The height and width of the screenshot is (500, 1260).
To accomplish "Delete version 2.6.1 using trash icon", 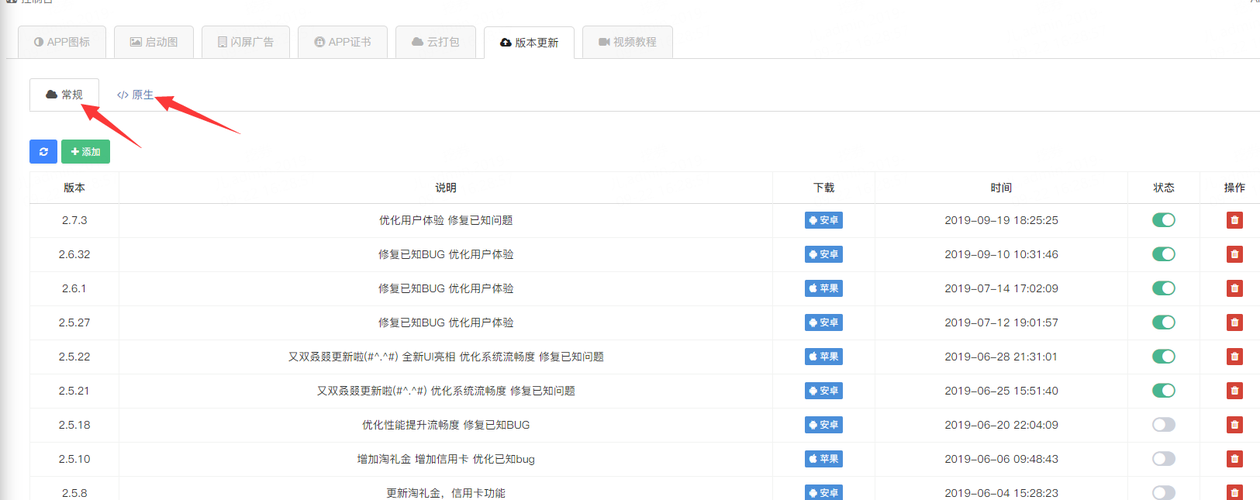I will point(1235,288).
